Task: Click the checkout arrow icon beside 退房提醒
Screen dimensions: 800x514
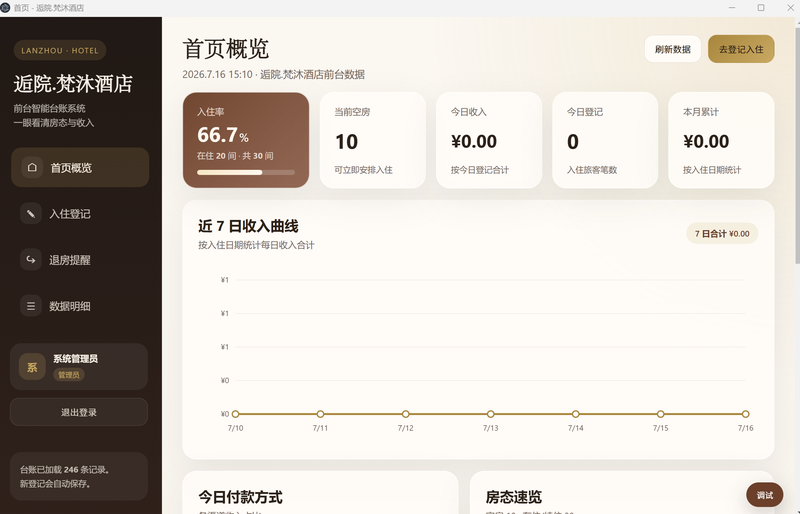Action: (31, 260)
